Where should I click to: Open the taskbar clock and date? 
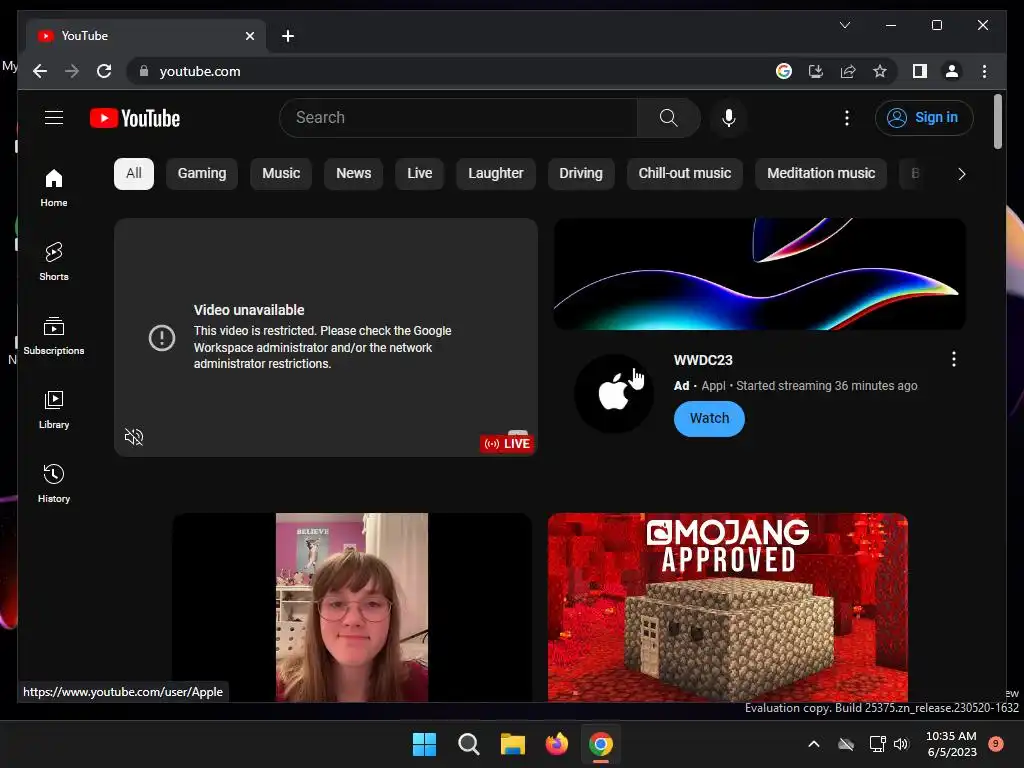(x=952, y=744)
